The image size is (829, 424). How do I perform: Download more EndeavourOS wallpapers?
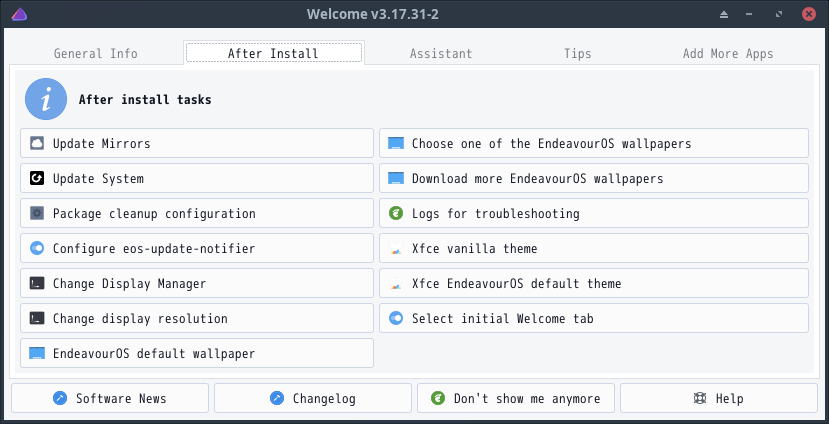(x=594, y=178)
